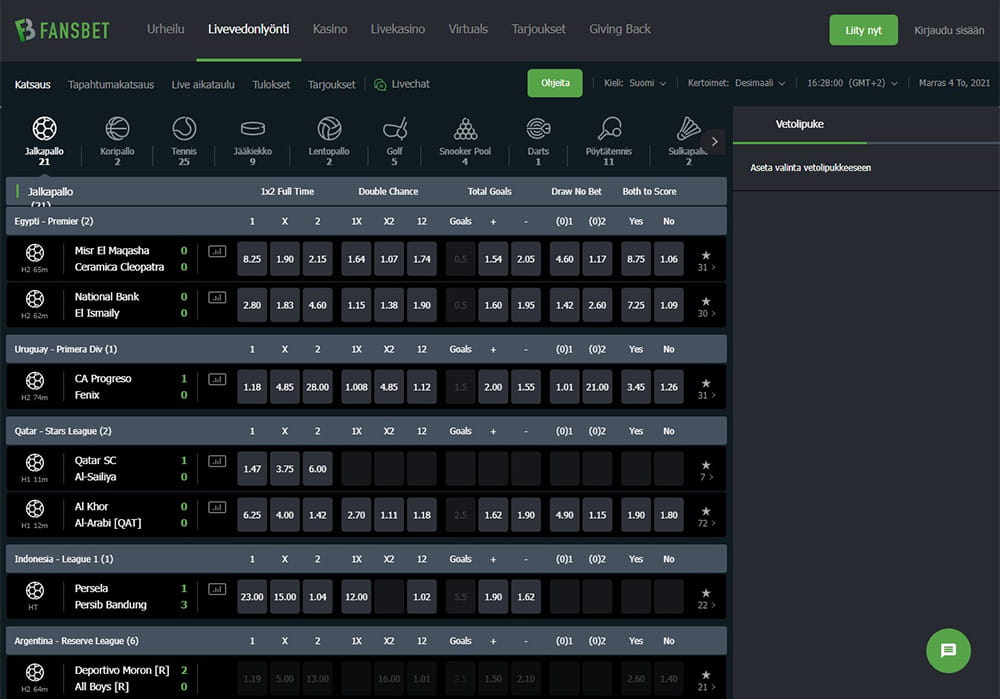Open the Kieli Suomi language dropdown
This screenshot has height=699, width=1000.
635,83
